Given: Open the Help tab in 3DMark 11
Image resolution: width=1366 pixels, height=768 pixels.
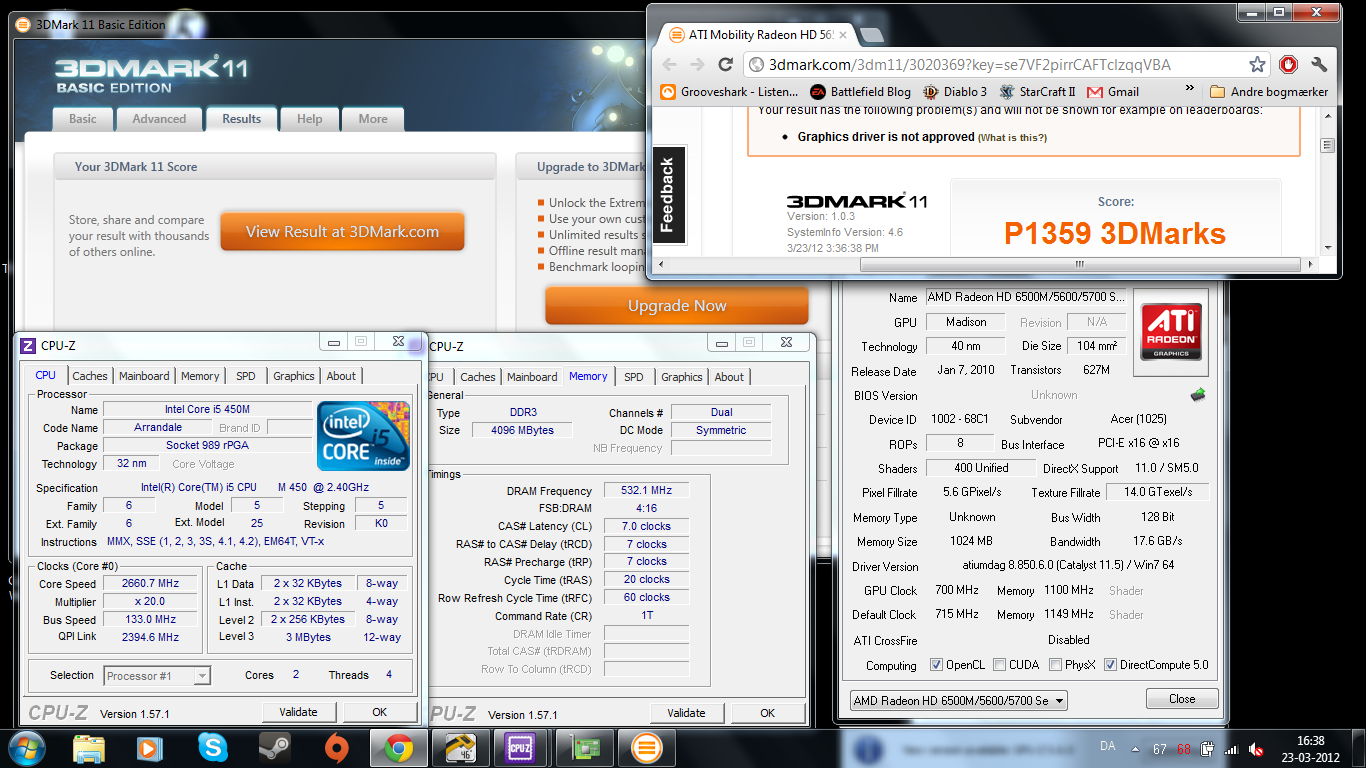Looking at the screenshot, I should [309, 119].
